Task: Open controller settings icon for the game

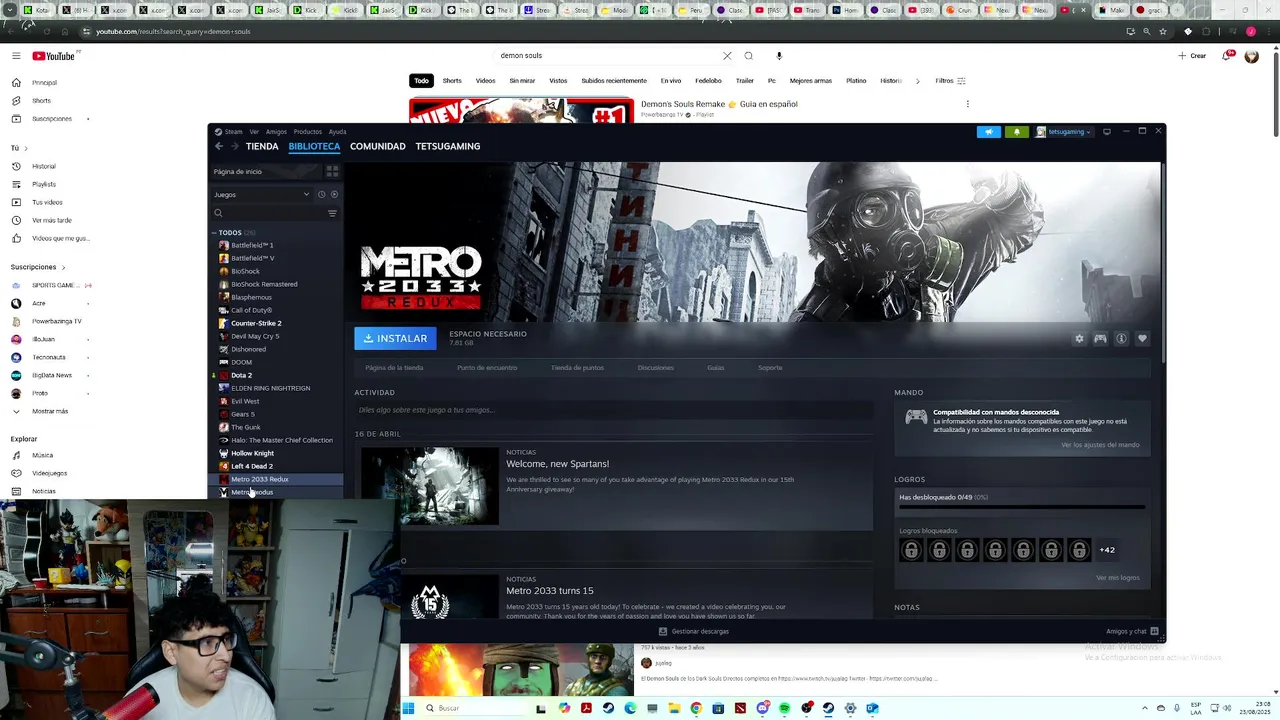Action: coord(1100,339)
